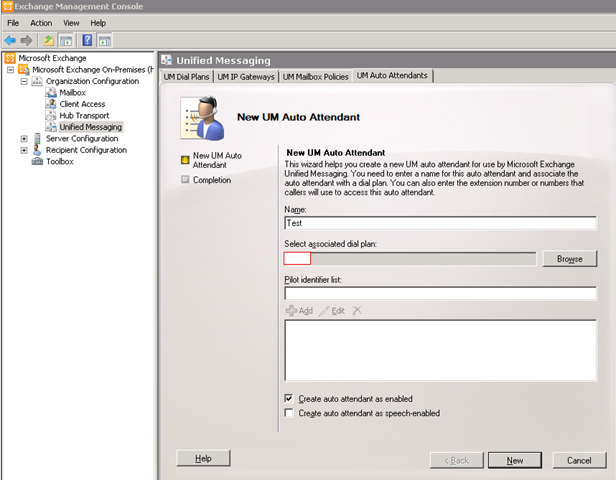Click the Unified Messaging tree node icon
The image size is (616, 480).
[x=51, y=126]
